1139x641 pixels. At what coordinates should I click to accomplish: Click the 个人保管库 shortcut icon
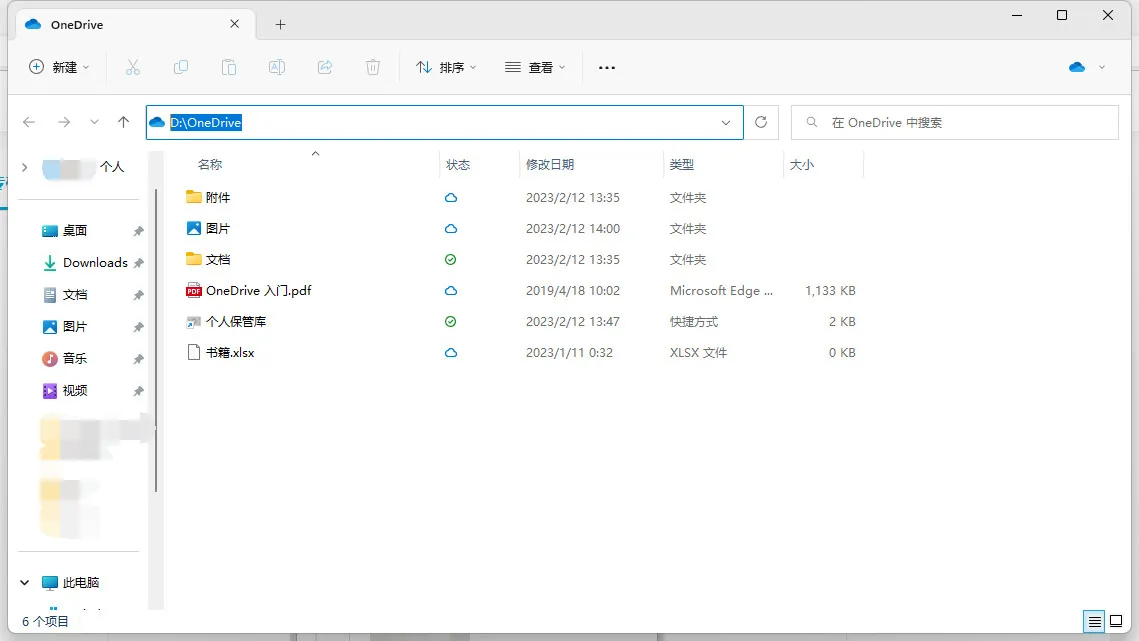click(x=193, y=321)
